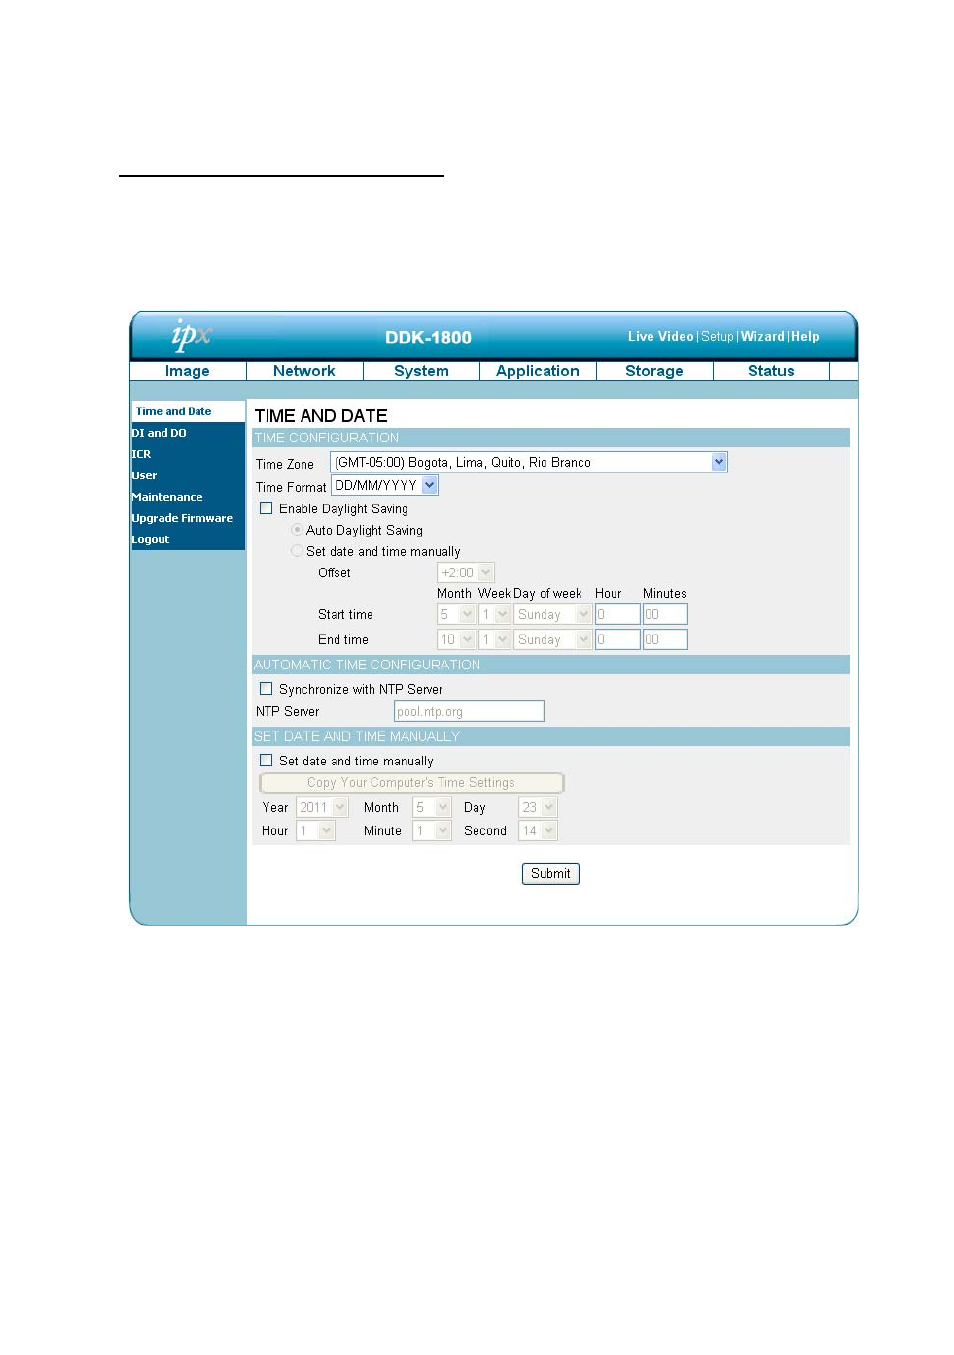Select daylight Set date and time manually radio
954x1355 pixels.
click(297, 551)
